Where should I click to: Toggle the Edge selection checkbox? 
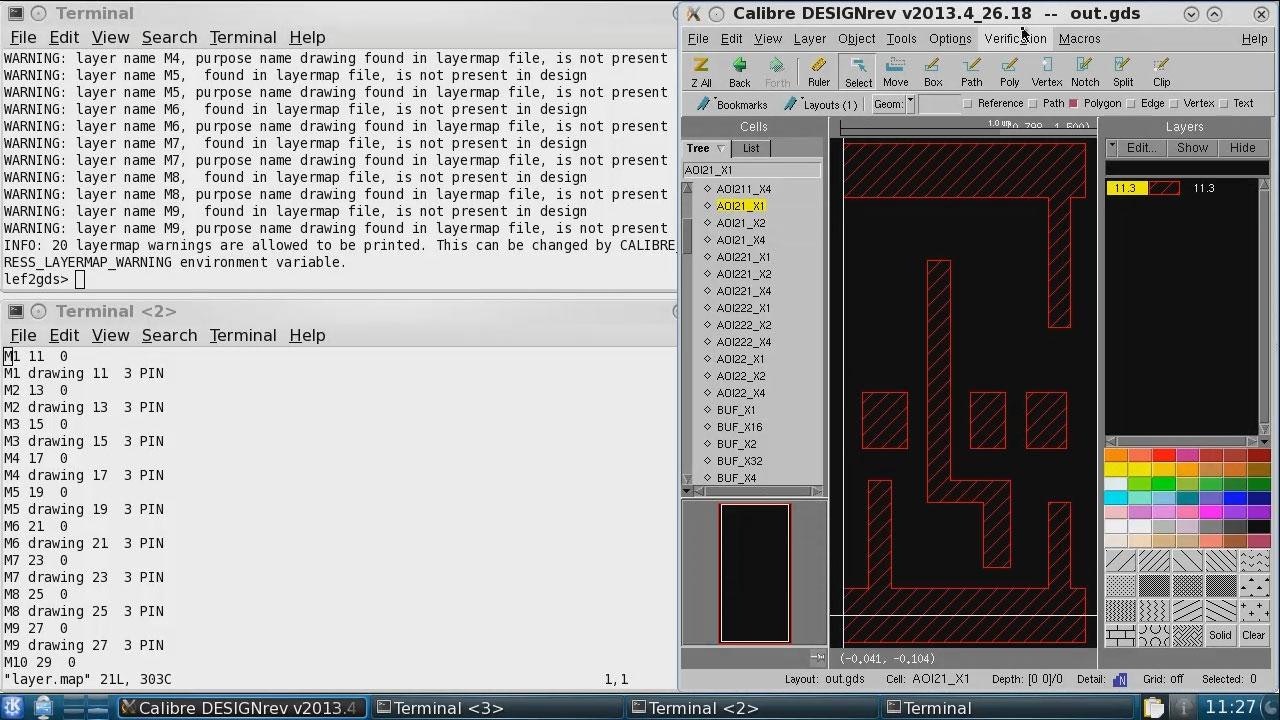pos(1131,104)
